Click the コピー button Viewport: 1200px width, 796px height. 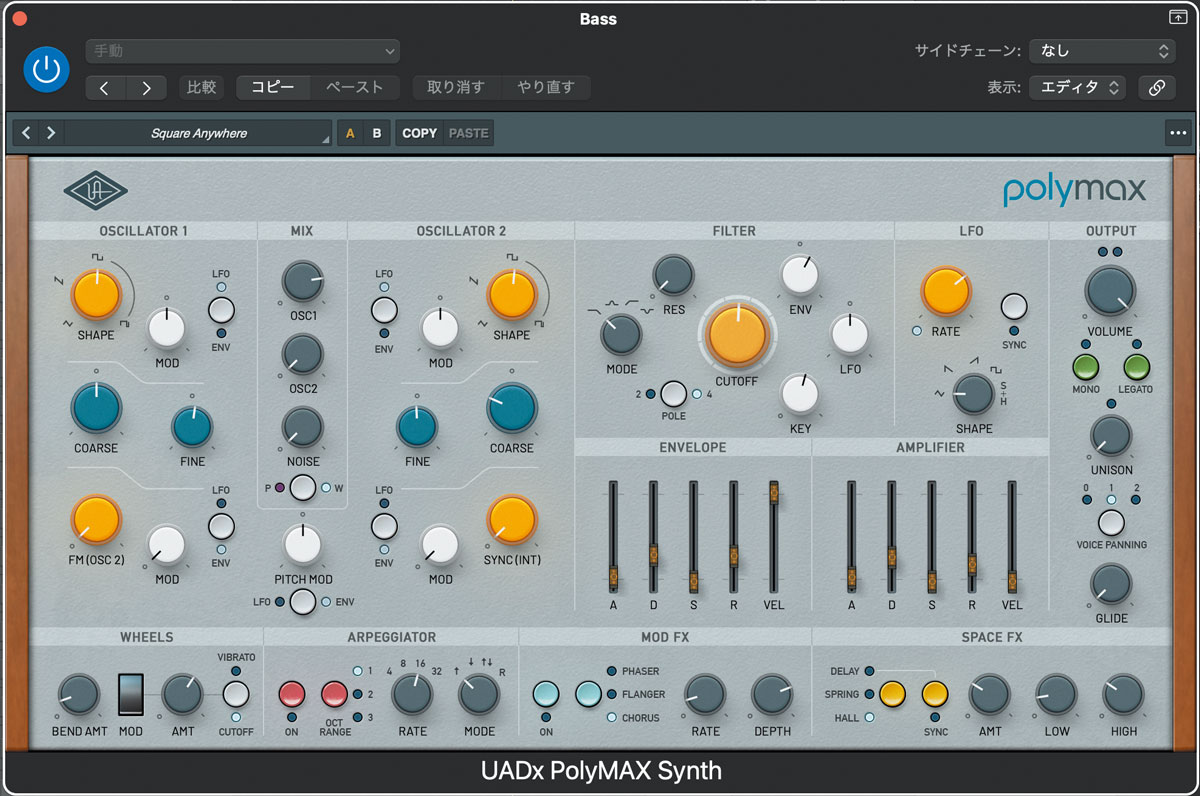point(273,88)
